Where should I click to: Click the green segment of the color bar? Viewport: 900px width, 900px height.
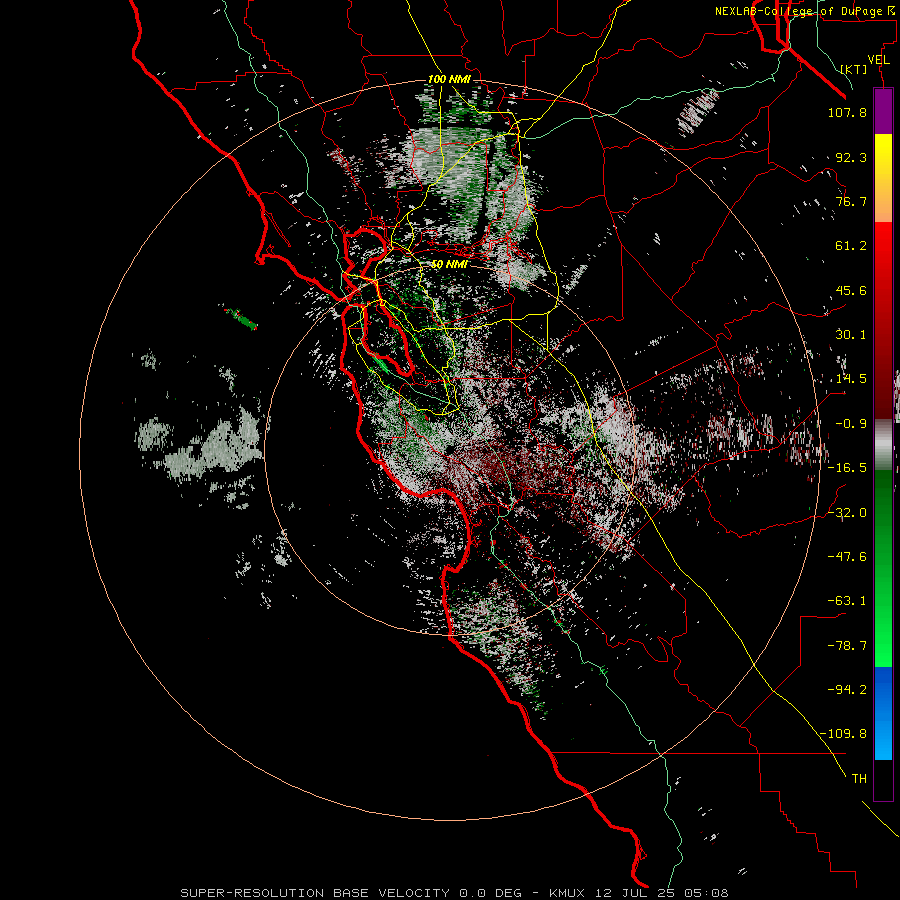pos(883,568)
